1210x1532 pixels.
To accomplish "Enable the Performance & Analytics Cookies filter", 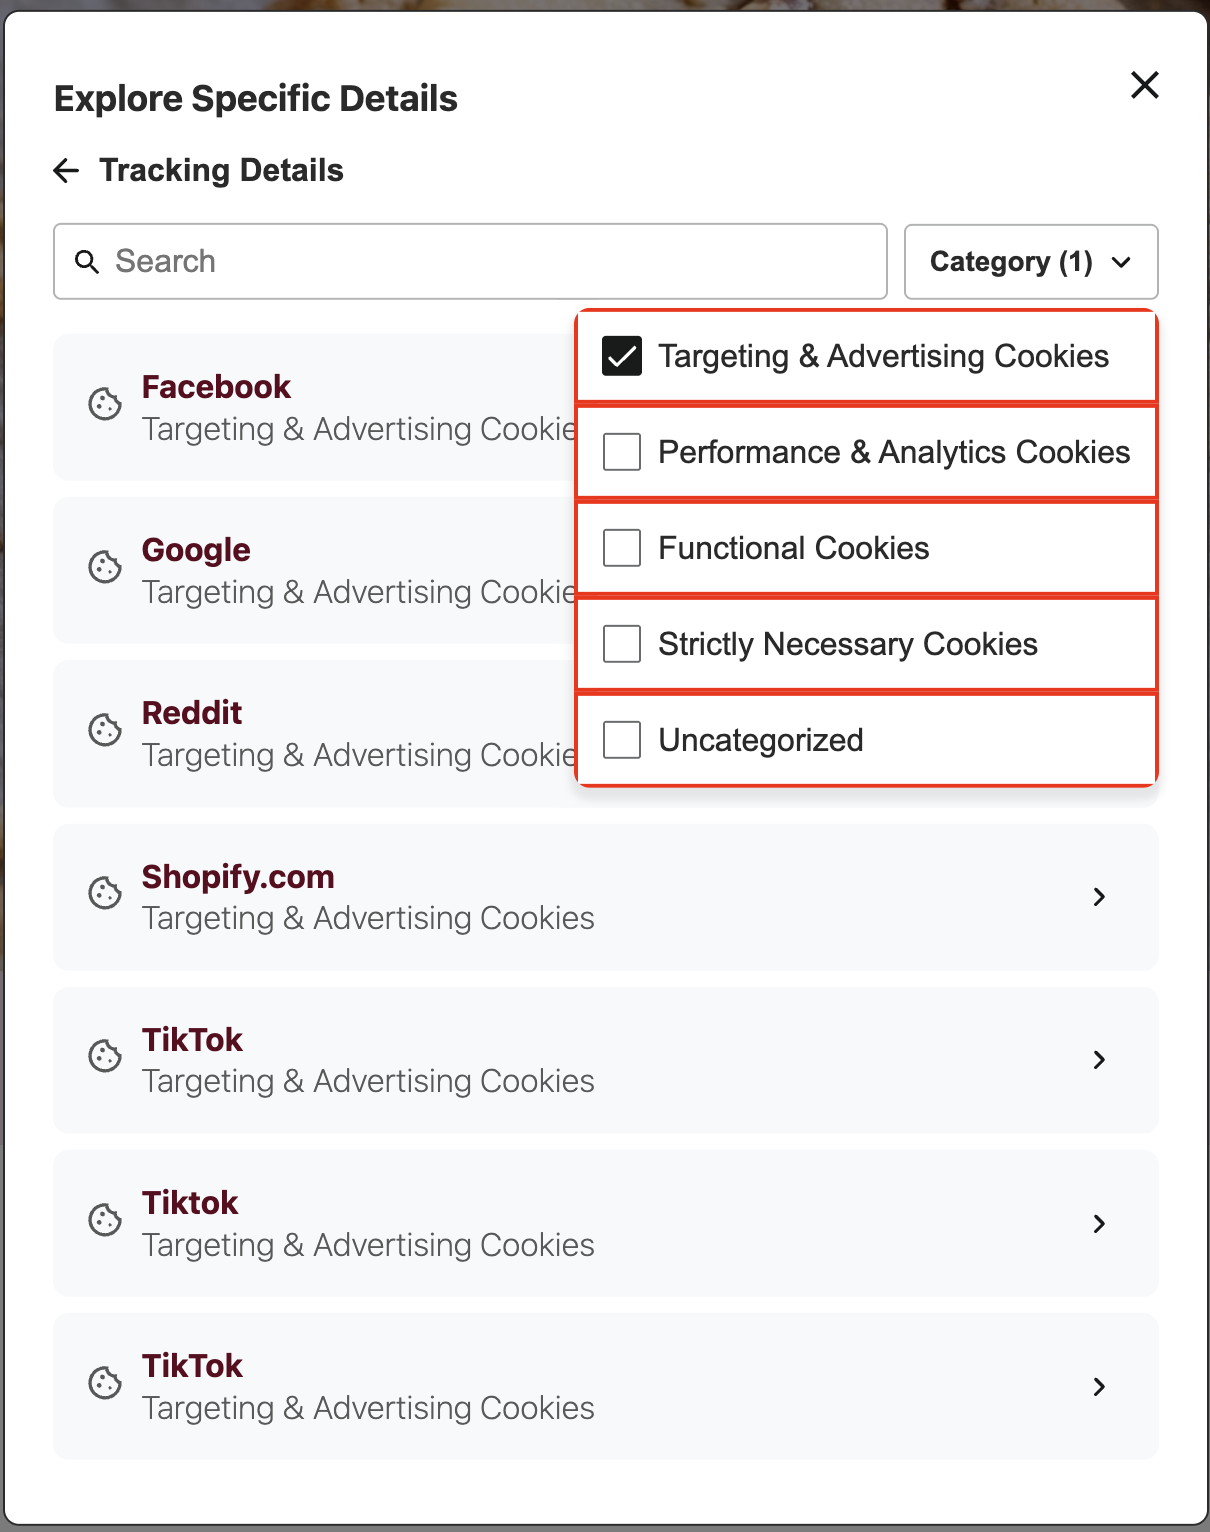I will [x=621, y=451].
